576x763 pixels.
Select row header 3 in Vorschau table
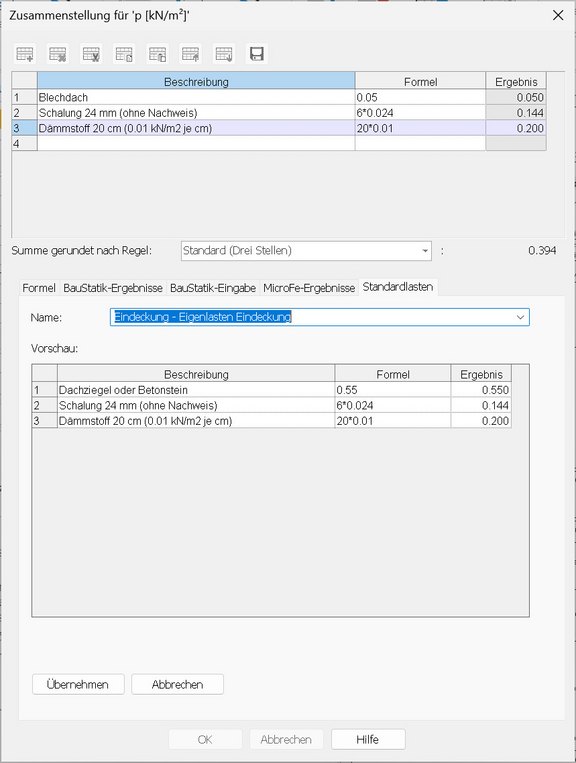[x=45, y=421]
